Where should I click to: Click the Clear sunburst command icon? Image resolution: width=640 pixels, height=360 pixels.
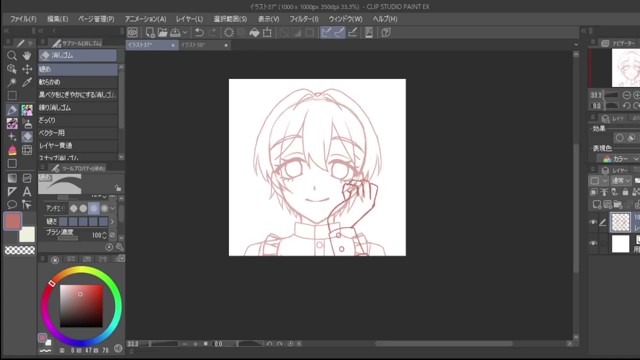(229, 33)
